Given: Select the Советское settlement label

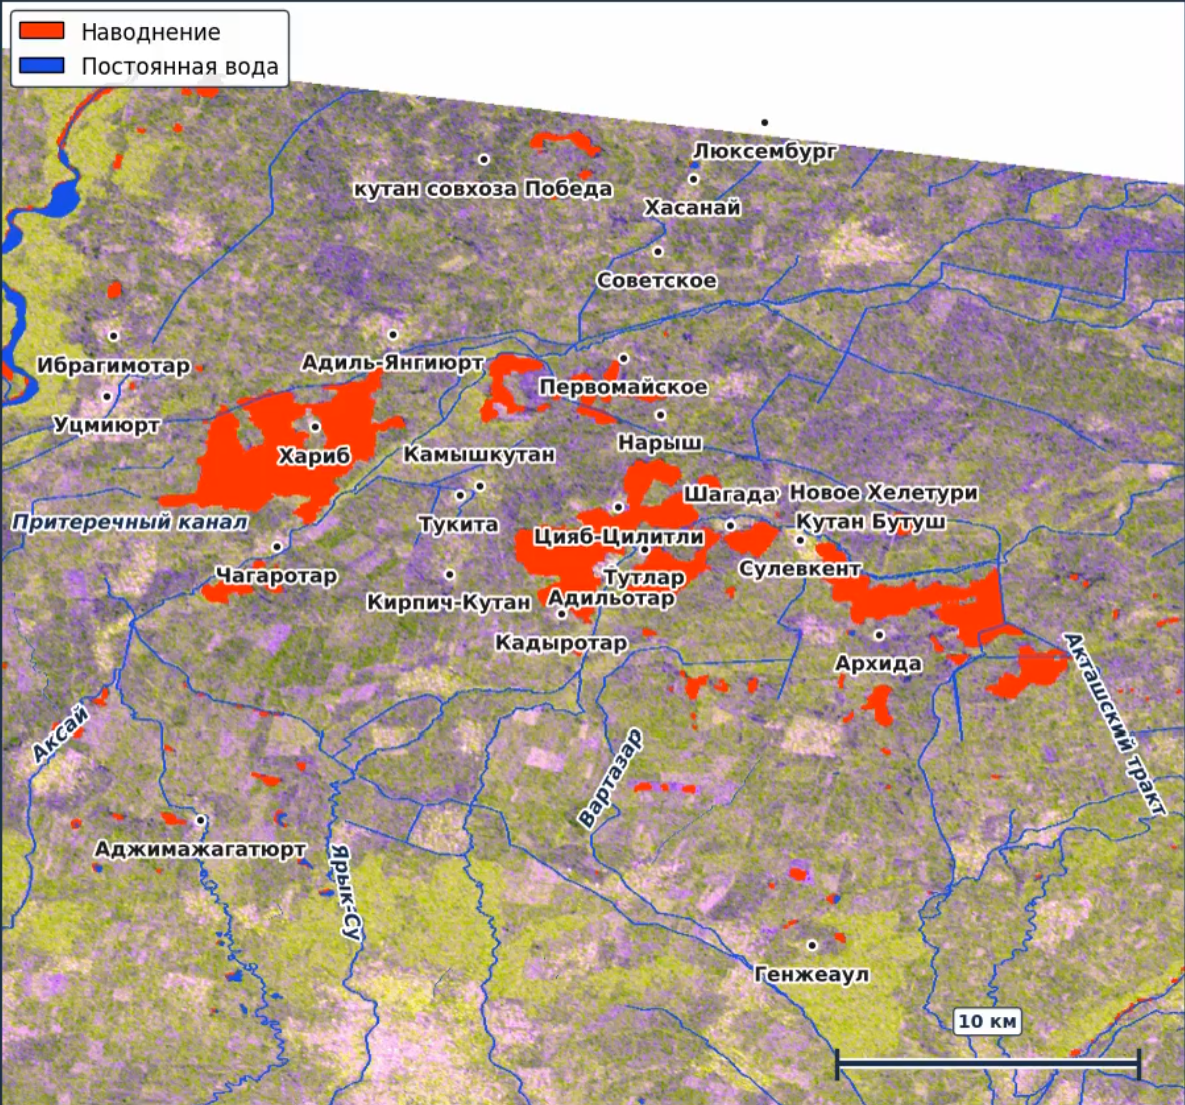Looking at the screenshot, I should coord(657,280).
